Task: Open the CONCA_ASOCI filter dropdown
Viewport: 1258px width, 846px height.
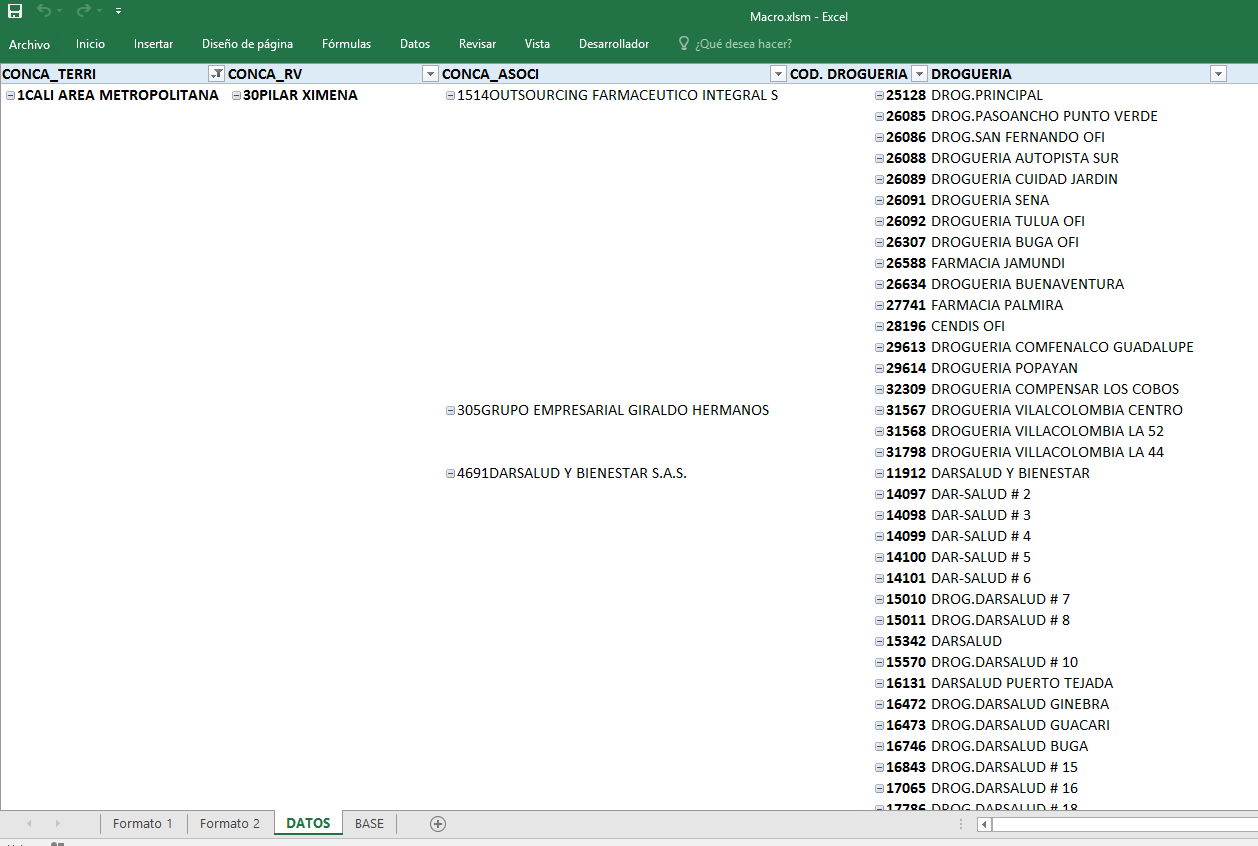Action: point(778,74)
